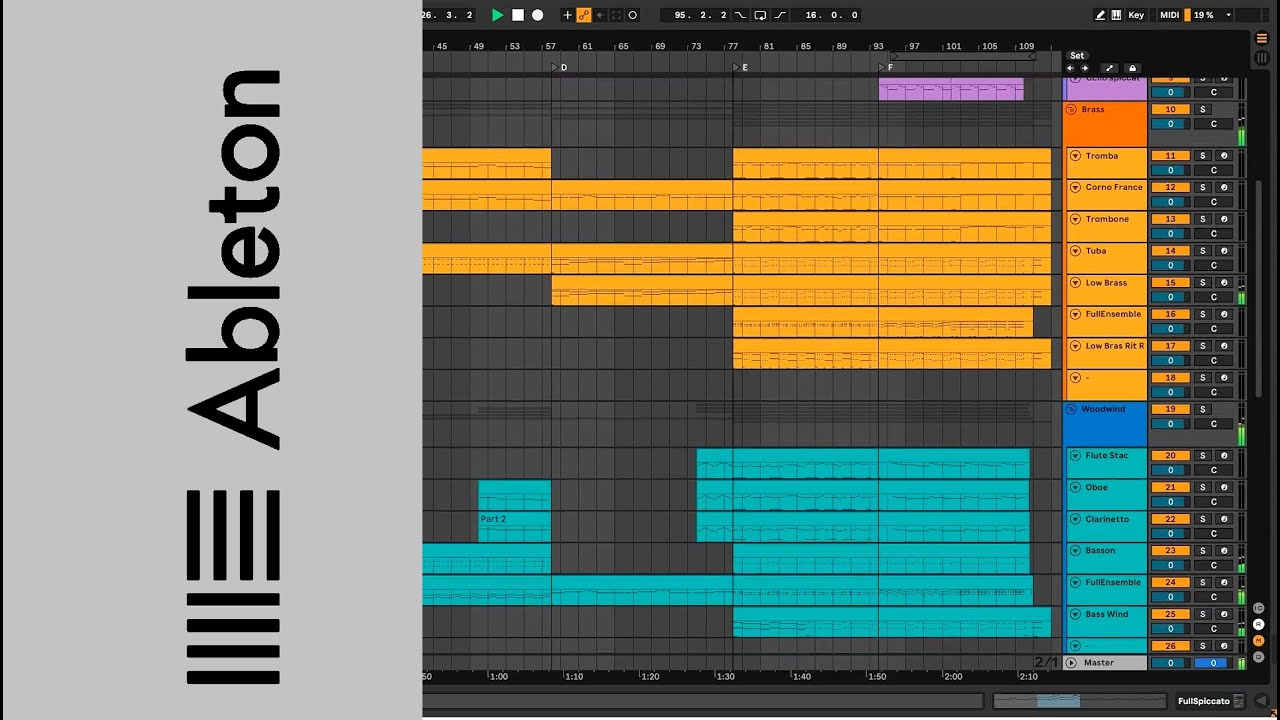The image size is (1280, 720).
Task: Arm the Flute Stac track for recording
Action: coord(1224,456)
